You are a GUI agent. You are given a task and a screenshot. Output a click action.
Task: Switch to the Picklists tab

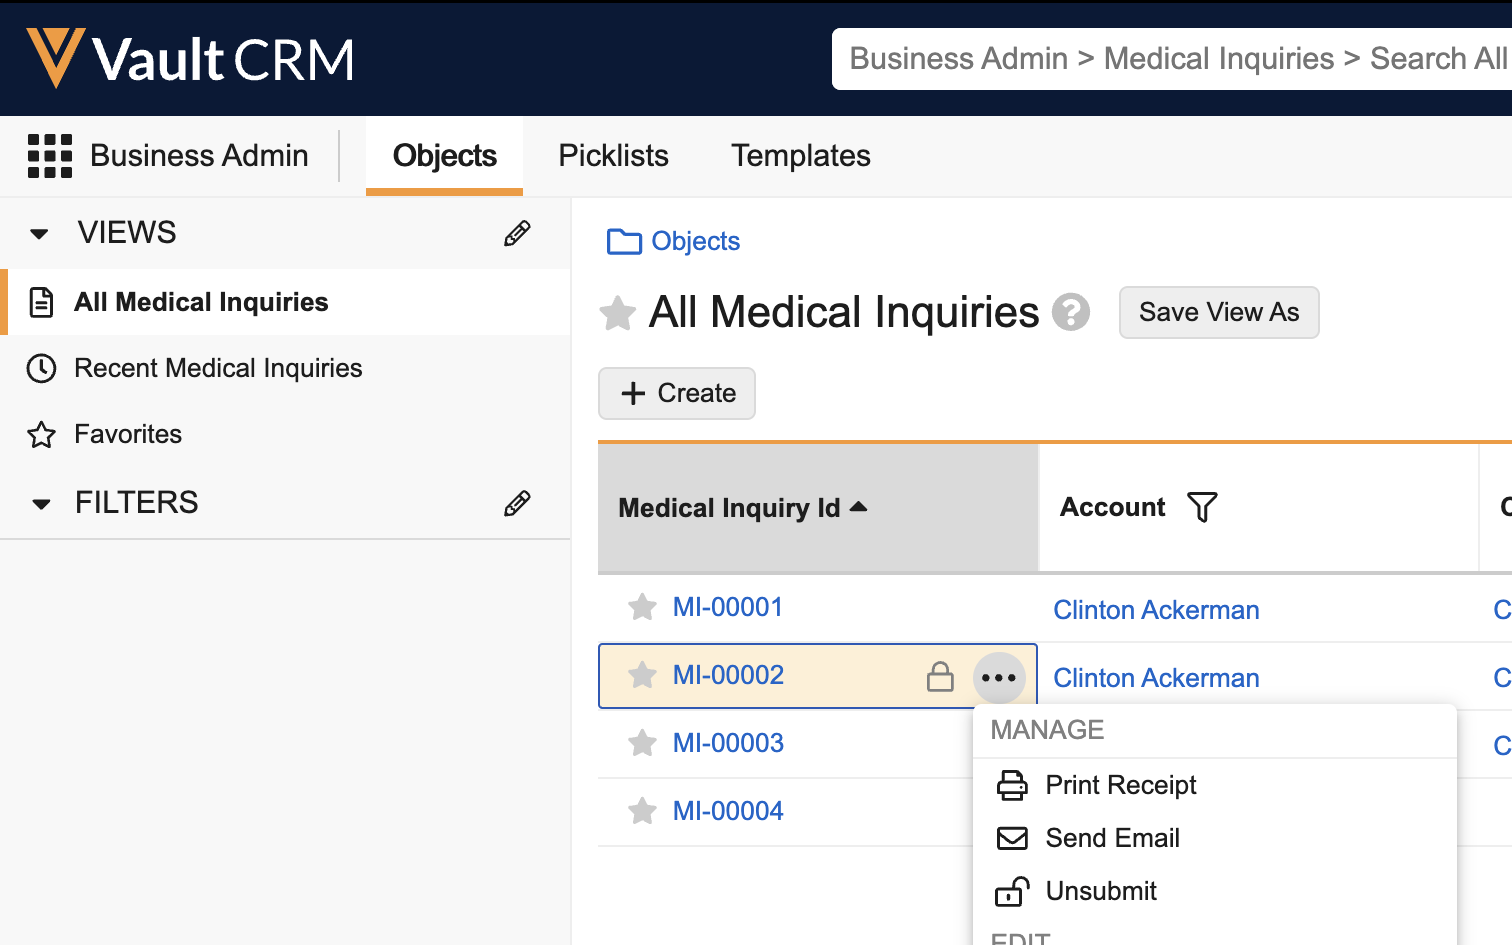click(x=613, y=155)
